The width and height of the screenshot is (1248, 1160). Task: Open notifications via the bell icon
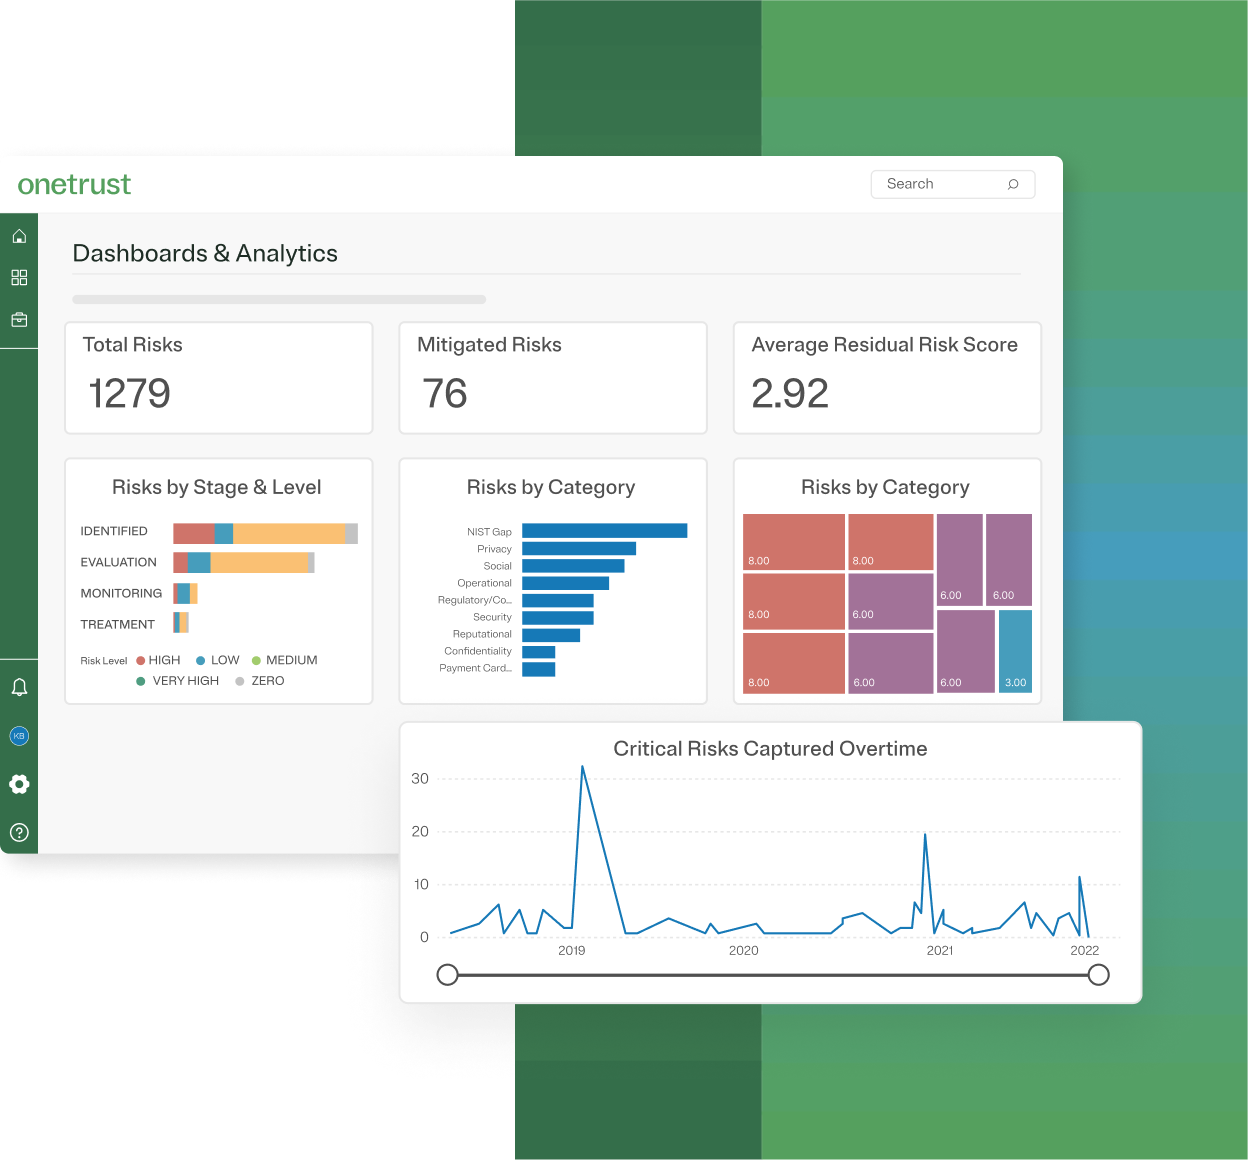[19, 686]
